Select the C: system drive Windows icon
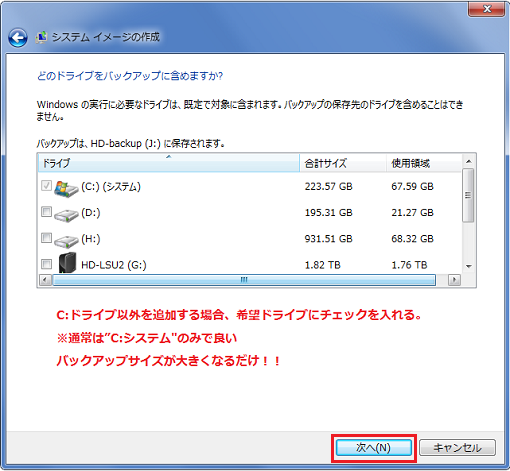This screenshot has height=471, width=510. click(66, 189)
